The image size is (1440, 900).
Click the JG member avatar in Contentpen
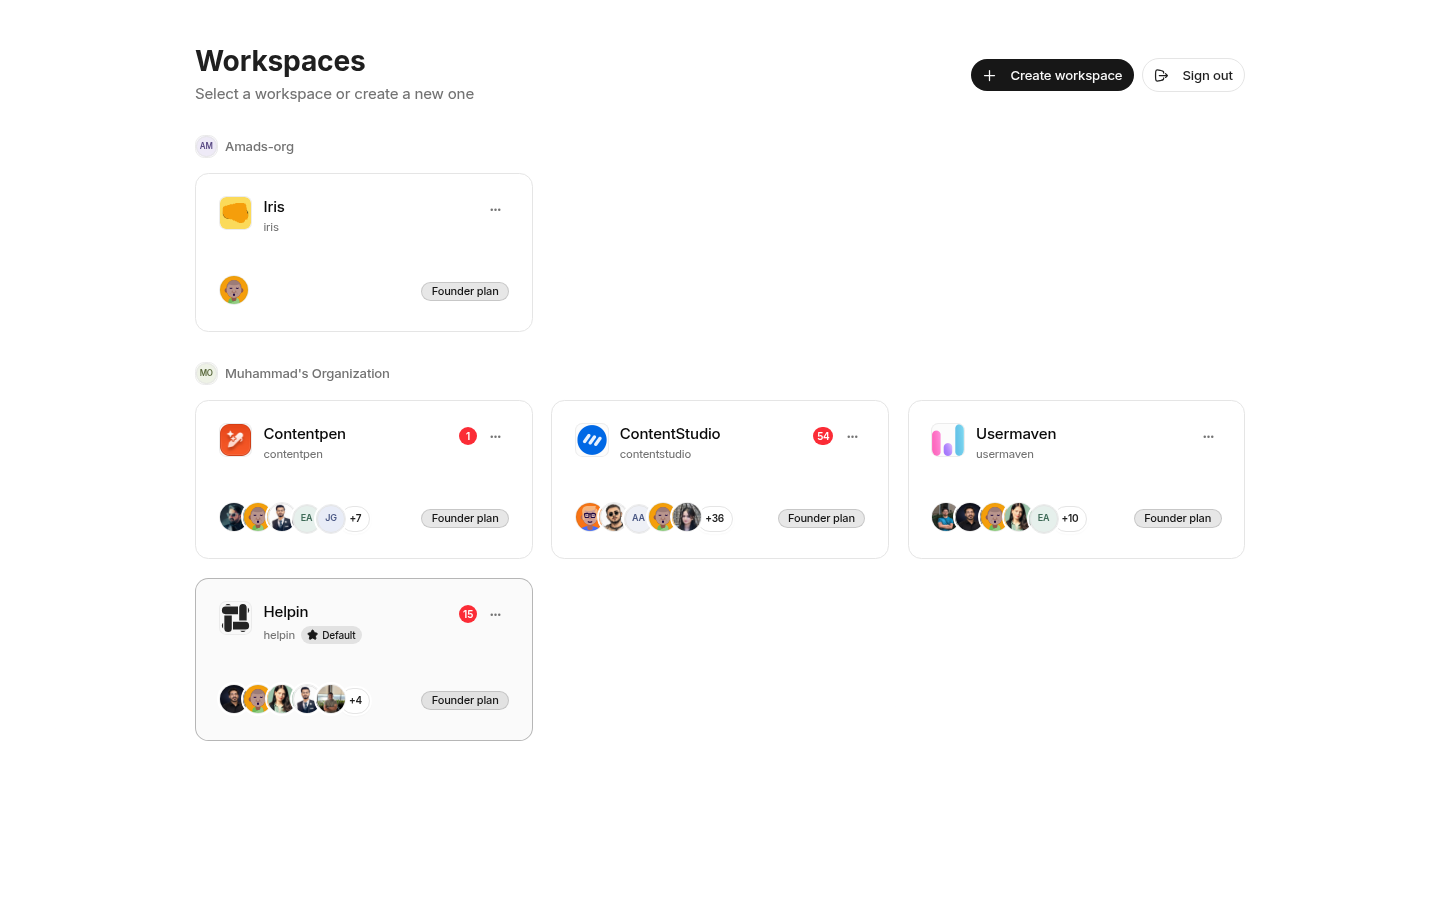(331, 518)
